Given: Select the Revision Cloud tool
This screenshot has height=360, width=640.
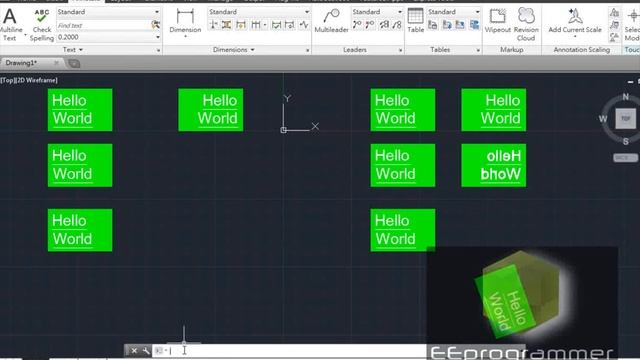Looking at the screenshot, I should click(x=526, y=24).
